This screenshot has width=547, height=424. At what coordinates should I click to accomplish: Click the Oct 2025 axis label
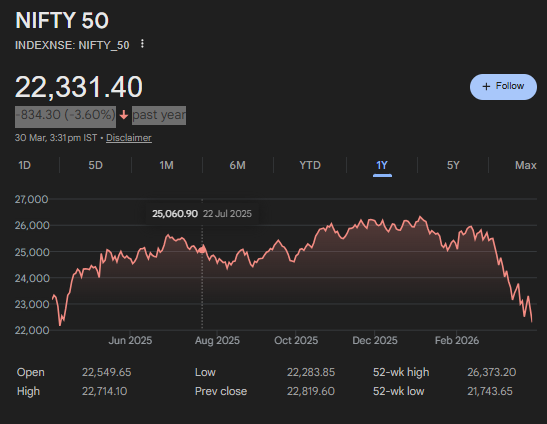(296, 340)
